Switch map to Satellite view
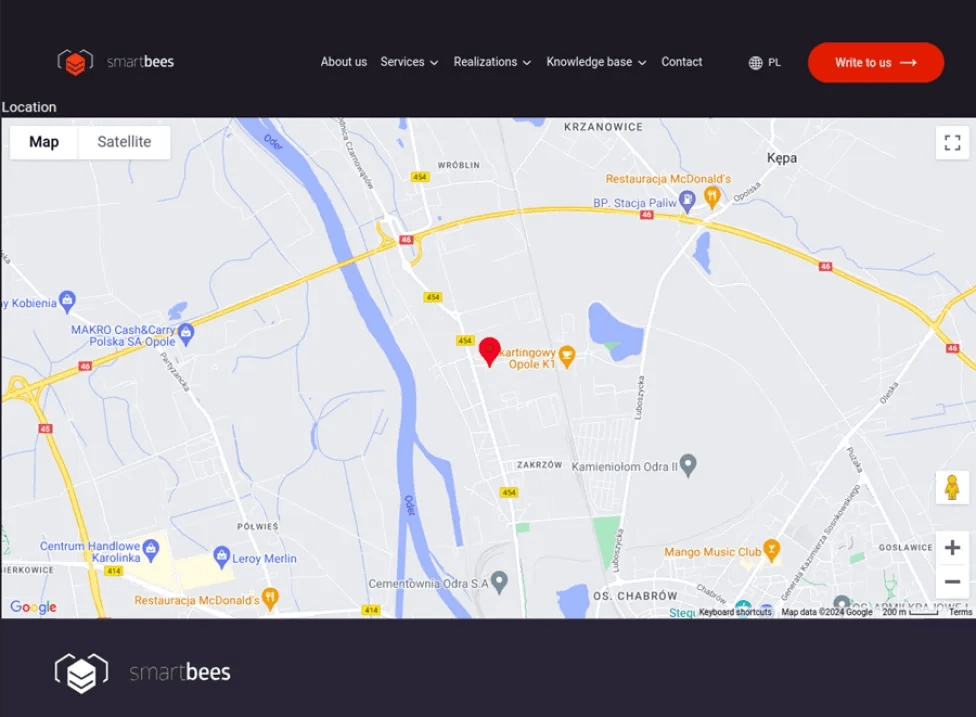This screenshot has width=976, height=717. (124, 142)
